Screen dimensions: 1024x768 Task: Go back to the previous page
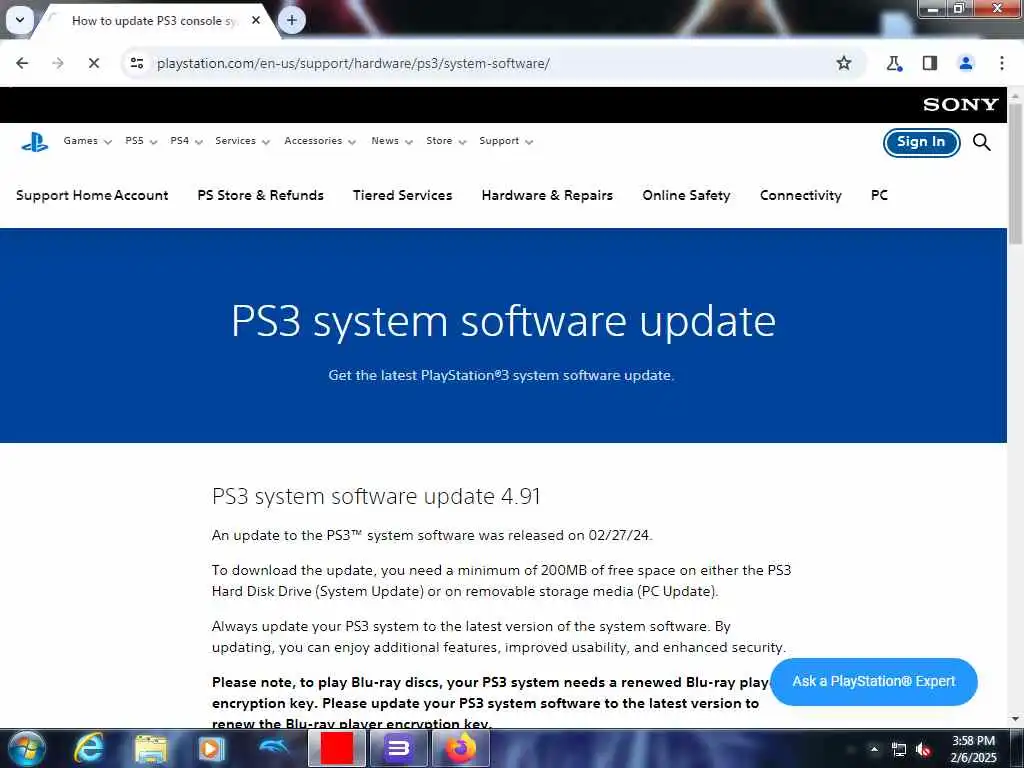[x=22, y=63]
